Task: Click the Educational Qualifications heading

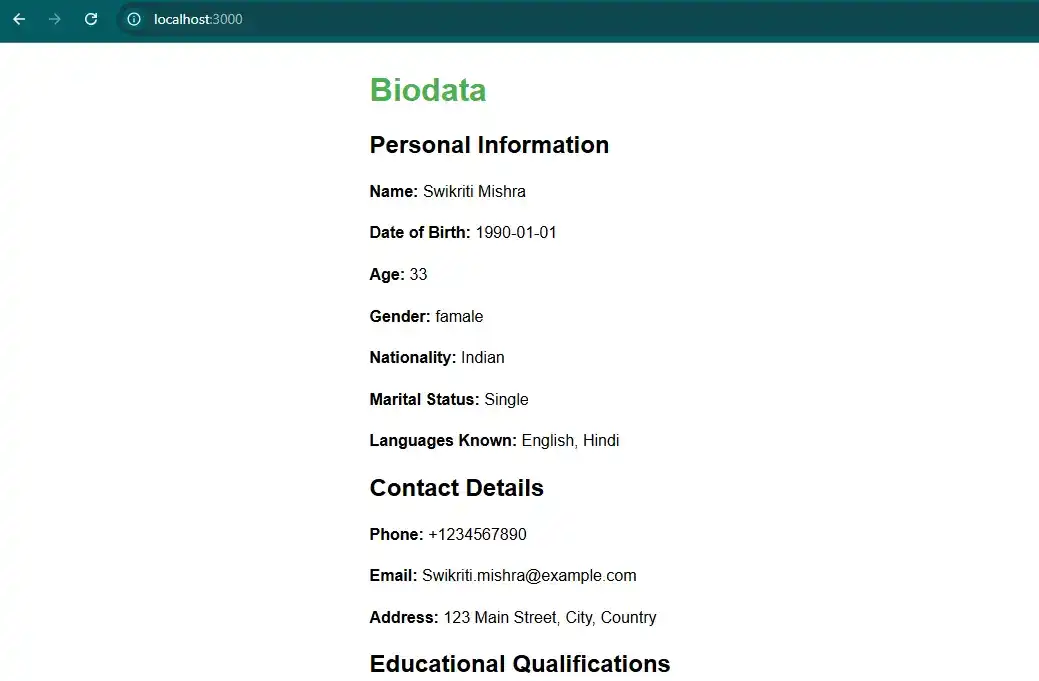Action: click(520, 664)
